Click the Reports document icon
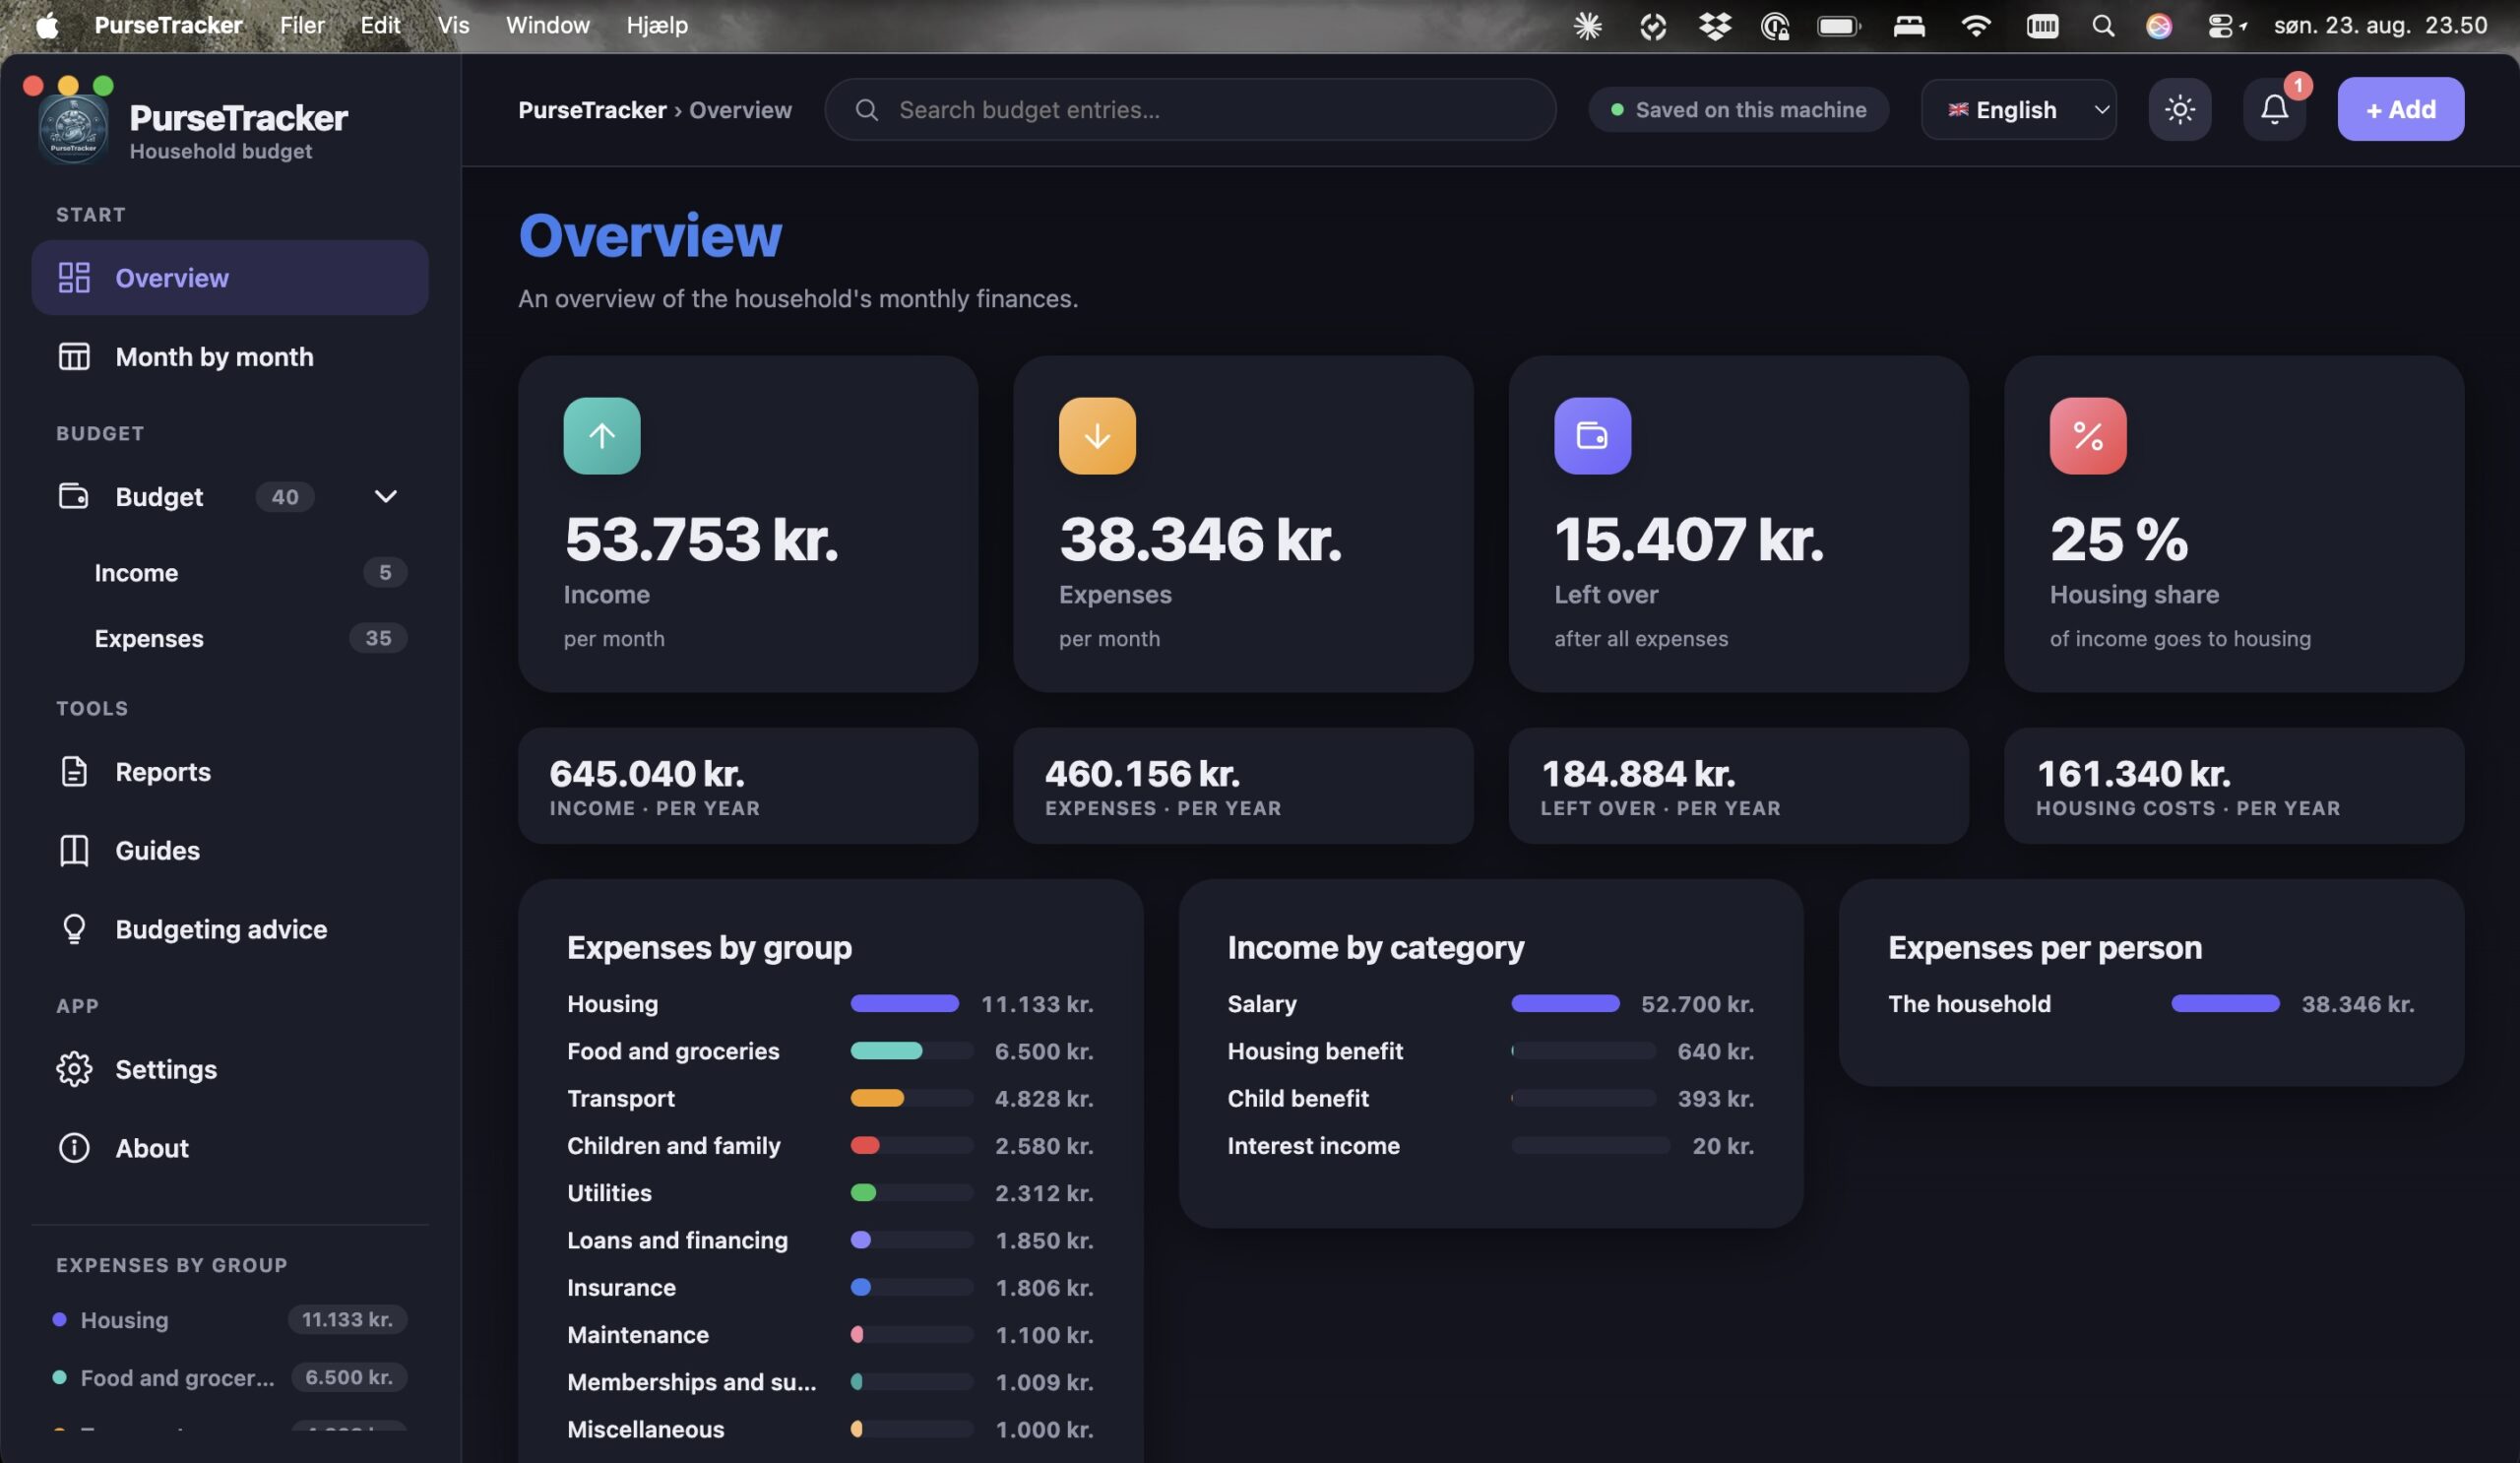 tap(74, 771)
